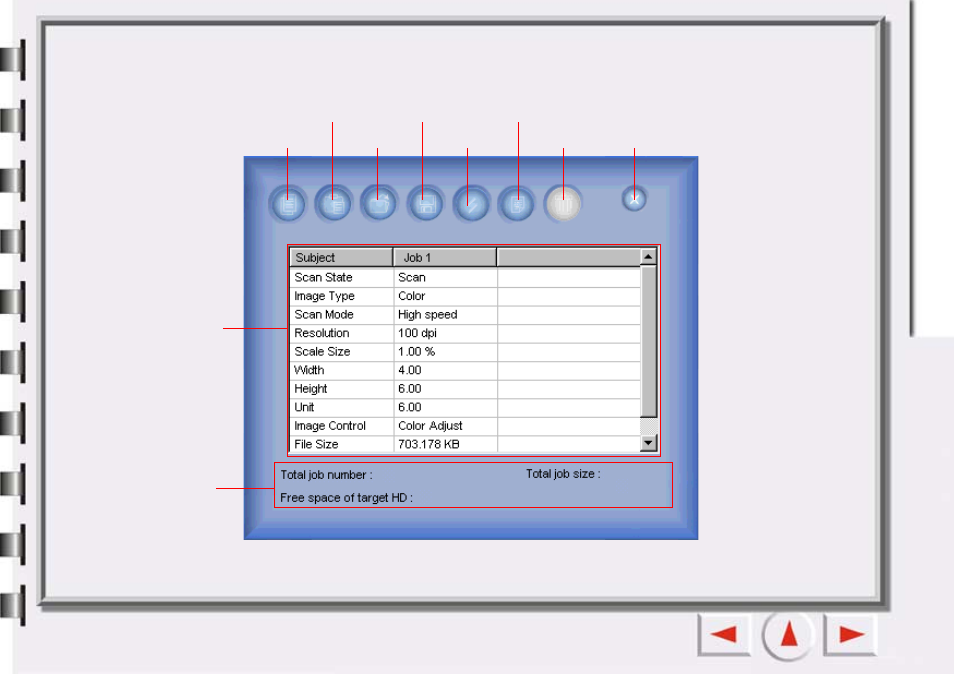
Task: Go to next page with right arrow
Action: (x=850, y=634)
